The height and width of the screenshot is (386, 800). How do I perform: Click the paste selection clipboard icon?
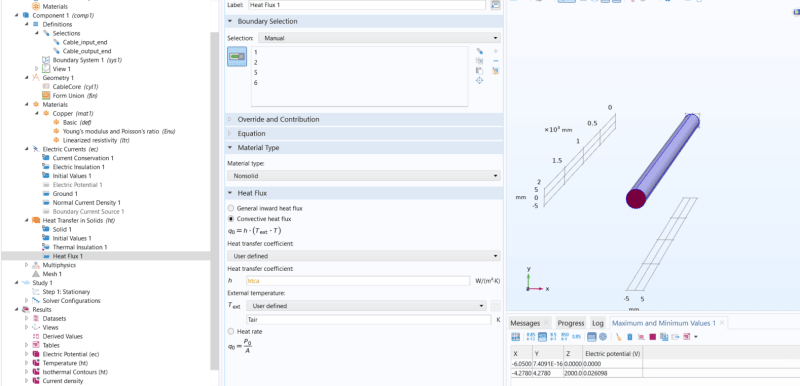click(x=479, y=71)
